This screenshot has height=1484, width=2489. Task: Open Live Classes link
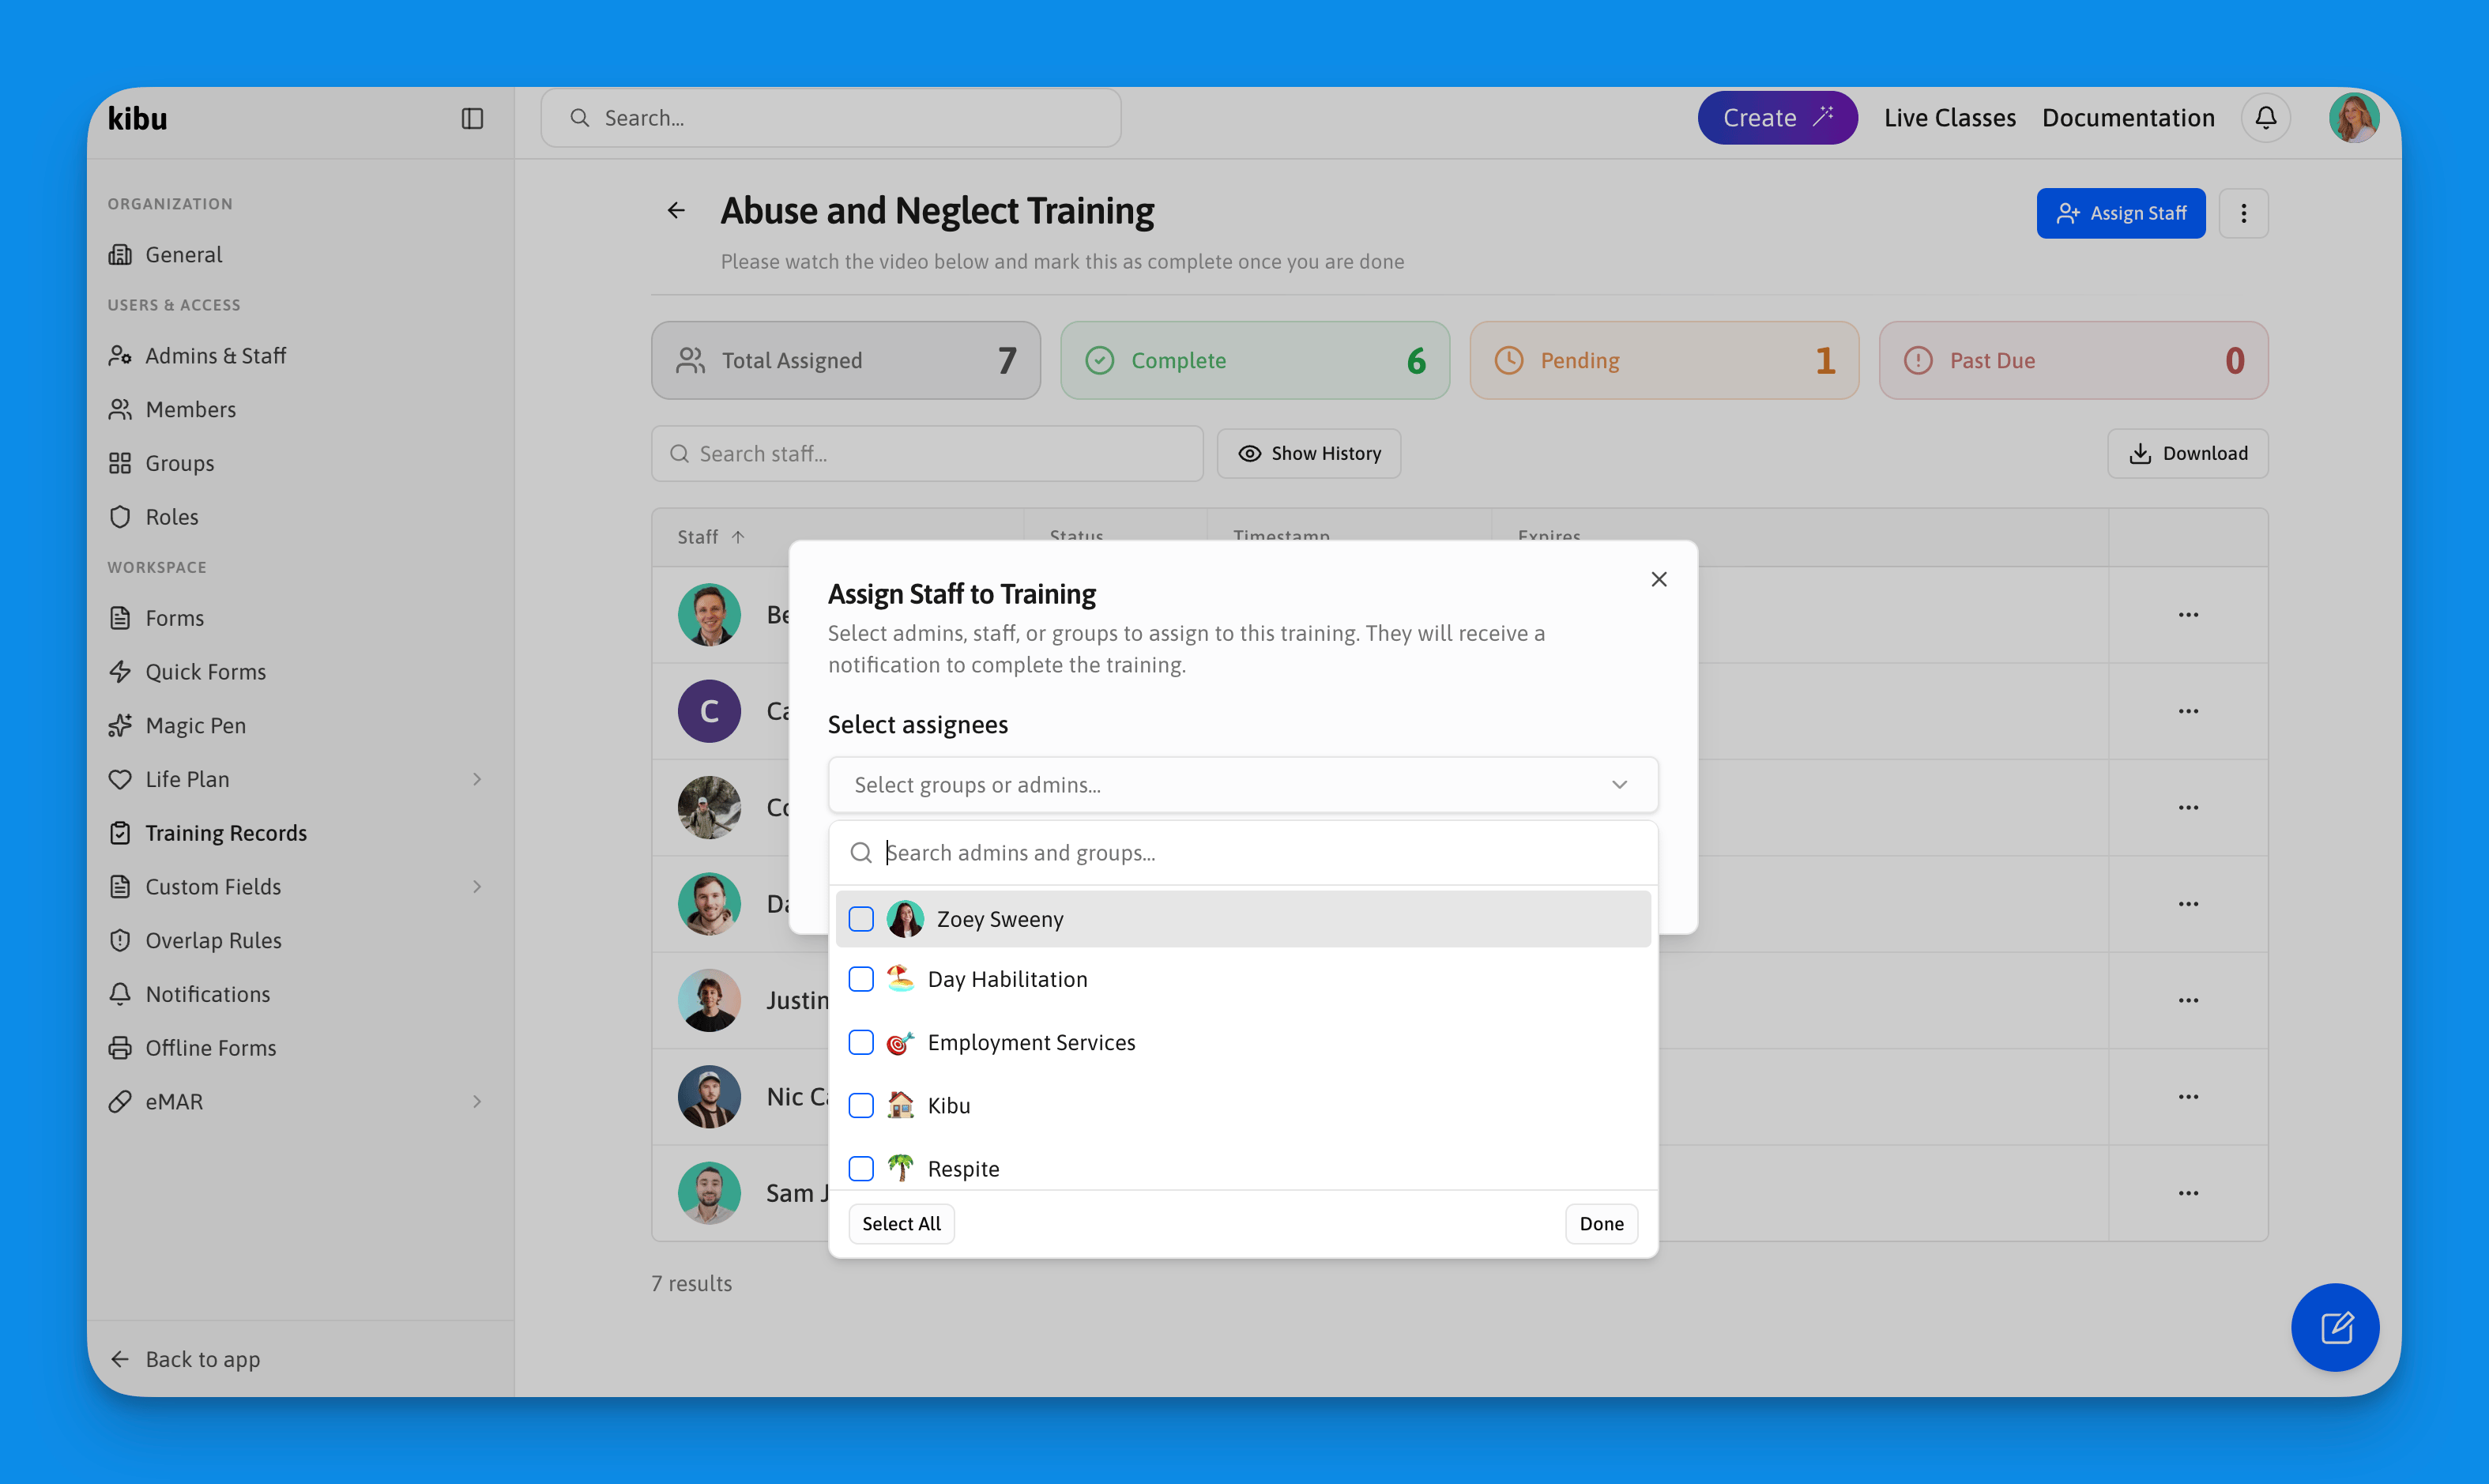point(1949,118)
